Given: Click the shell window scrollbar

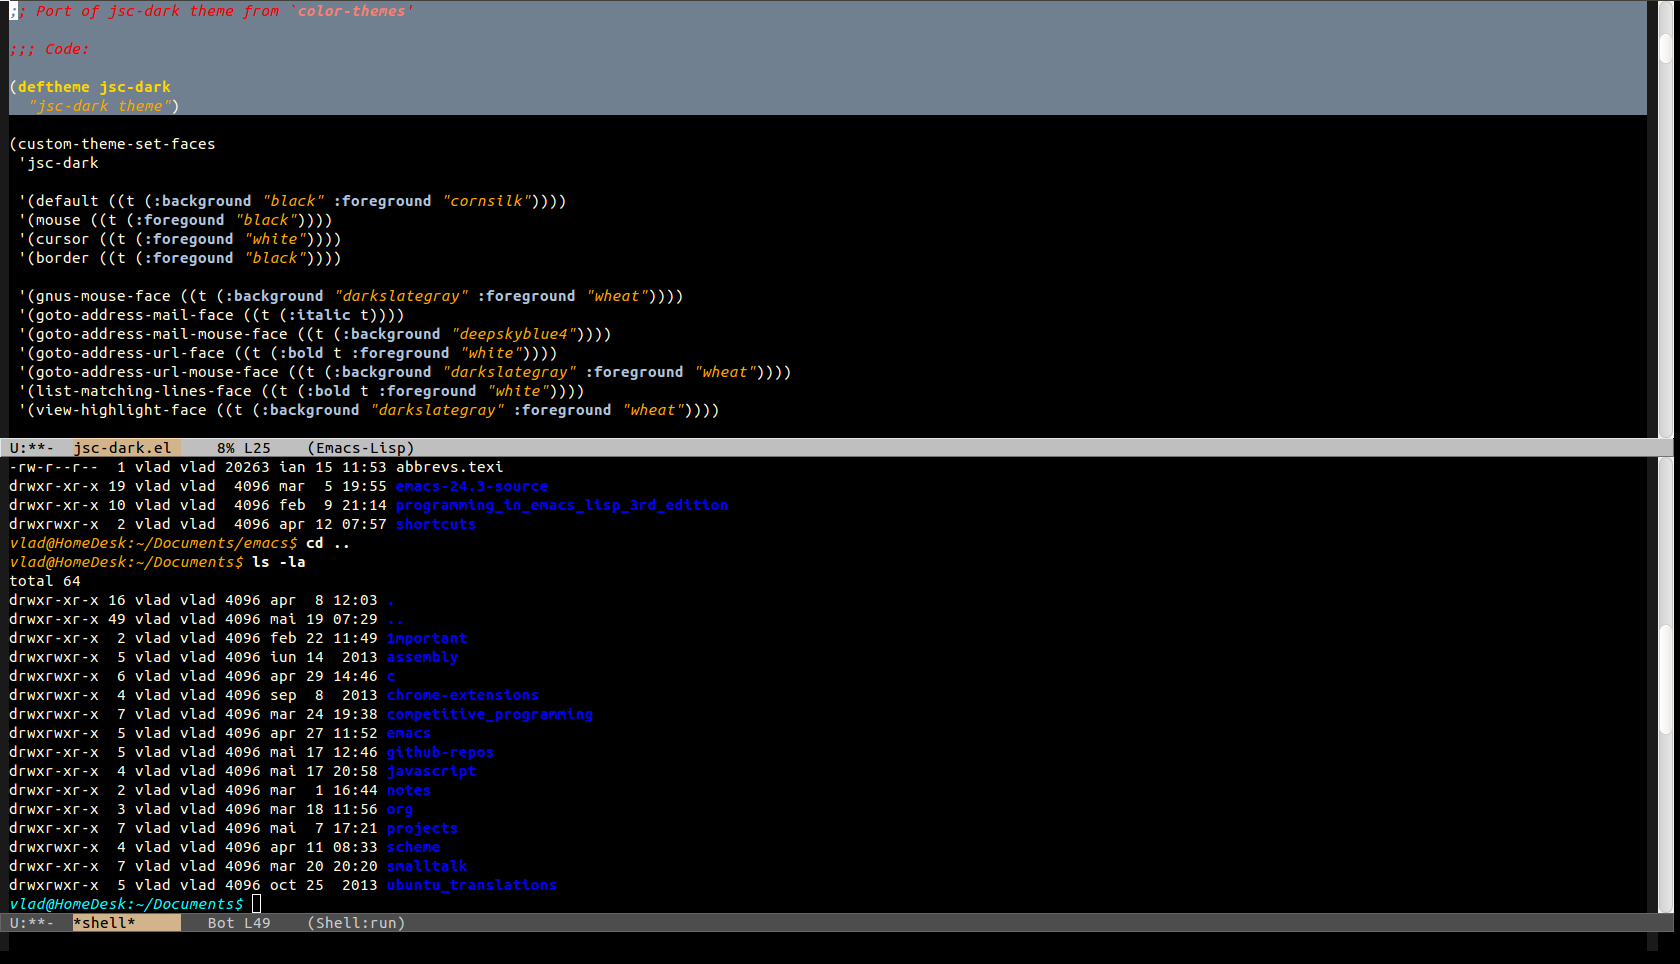Looking at the screenshot, I should 1665,685.
